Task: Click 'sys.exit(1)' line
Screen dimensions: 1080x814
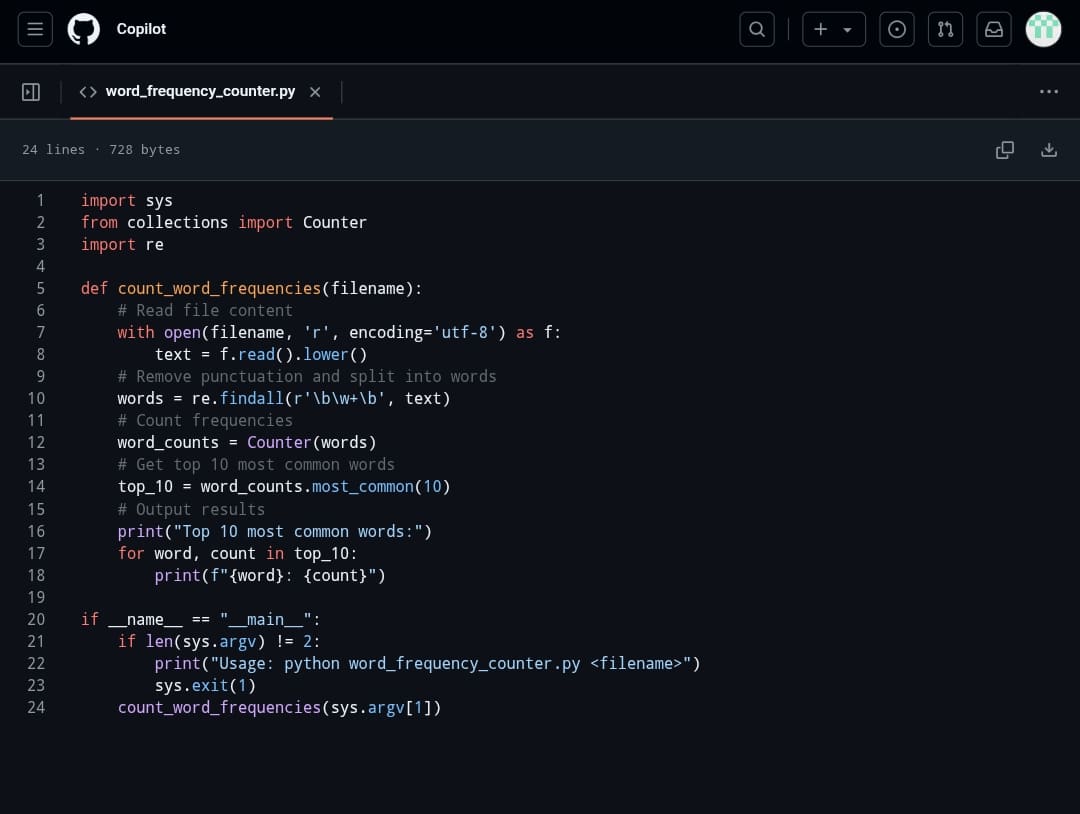Action: tap(205, 686)
